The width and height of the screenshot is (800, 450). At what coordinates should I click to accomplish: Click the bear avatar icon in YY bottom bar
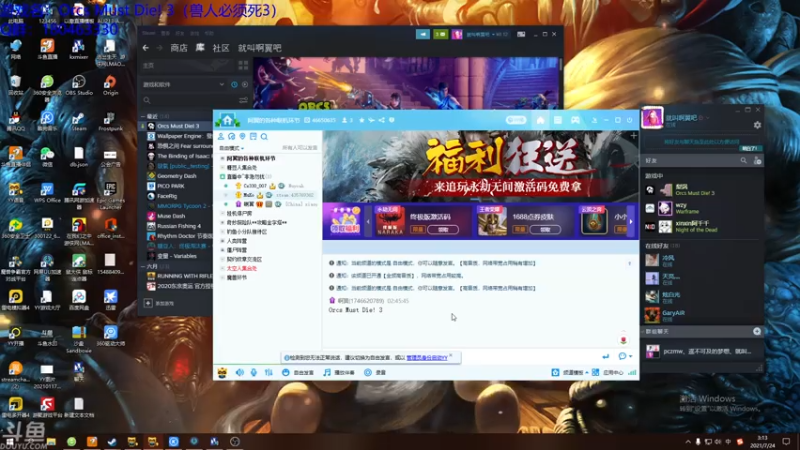click(x=222, y=372)
